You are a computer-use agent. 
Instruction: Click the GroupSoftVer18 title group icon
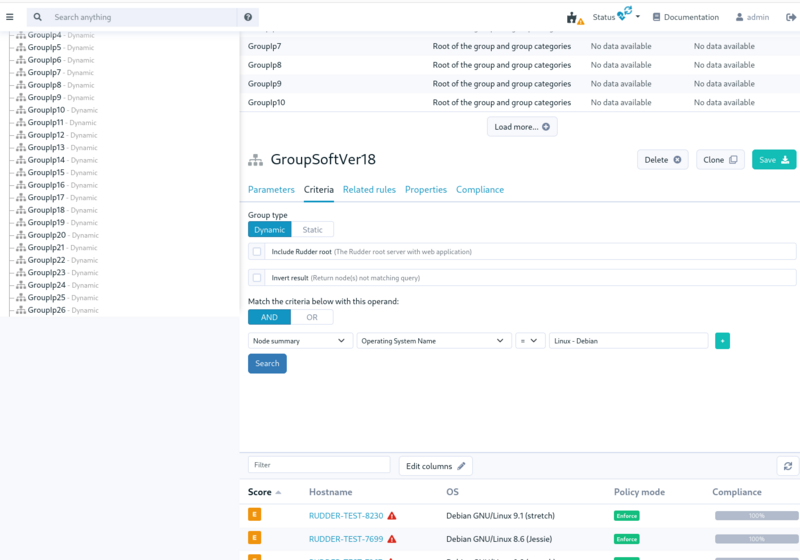(x=256, y=160)
